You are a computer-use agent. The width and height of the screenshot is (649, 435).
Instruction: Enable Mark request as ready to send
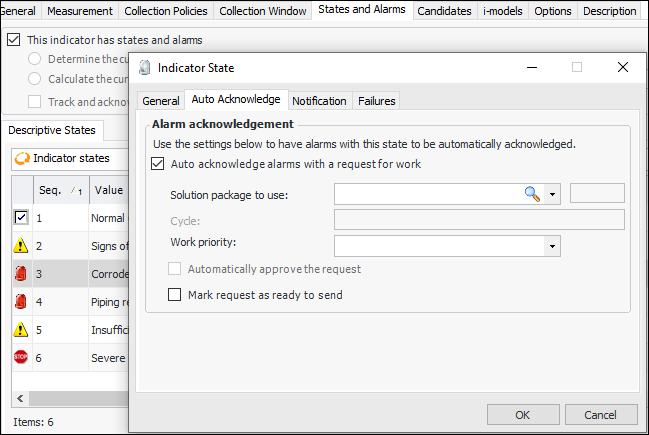pos(176,295)
